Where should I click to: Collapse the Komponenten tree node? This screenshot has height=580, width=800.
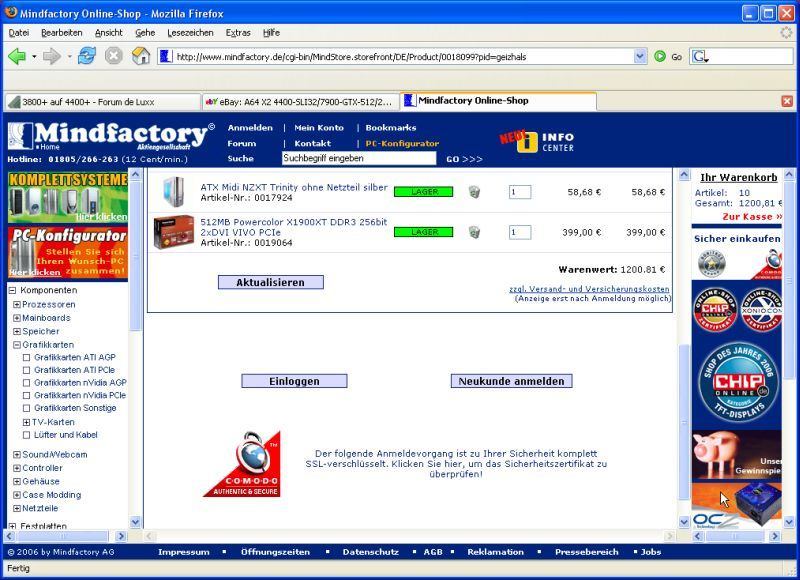[12, 290]
